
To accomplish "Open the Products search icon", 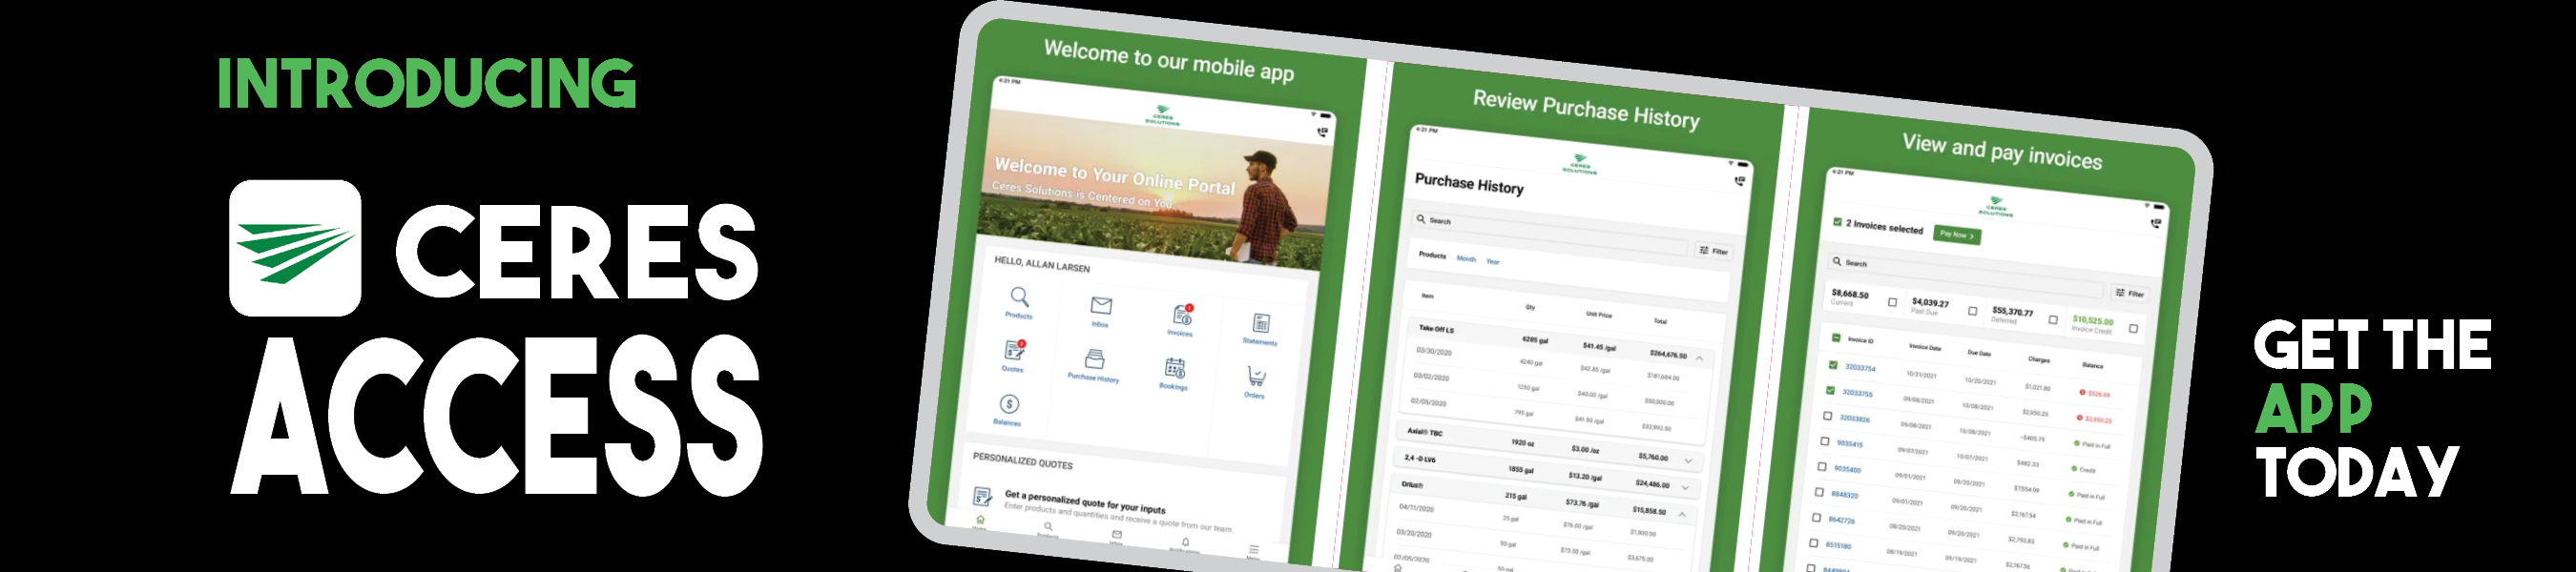I will (1019, 297).
